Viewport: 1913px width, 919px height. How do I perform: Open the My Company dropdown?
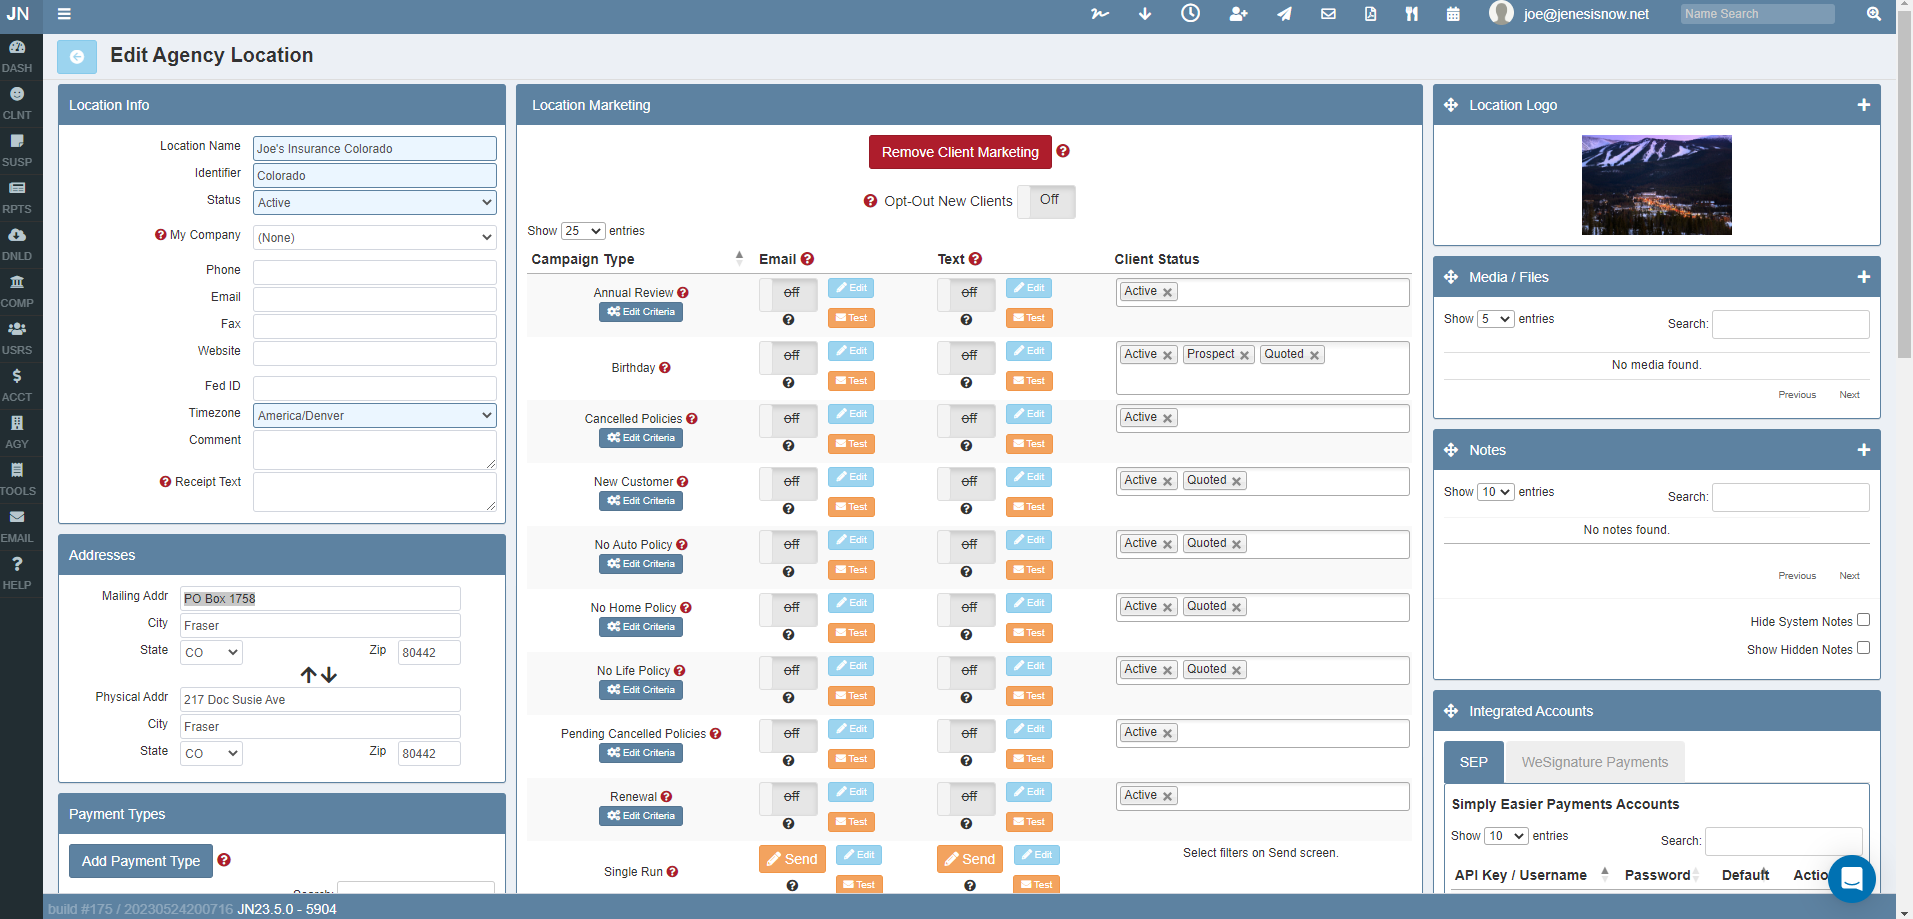coord(375,237)
